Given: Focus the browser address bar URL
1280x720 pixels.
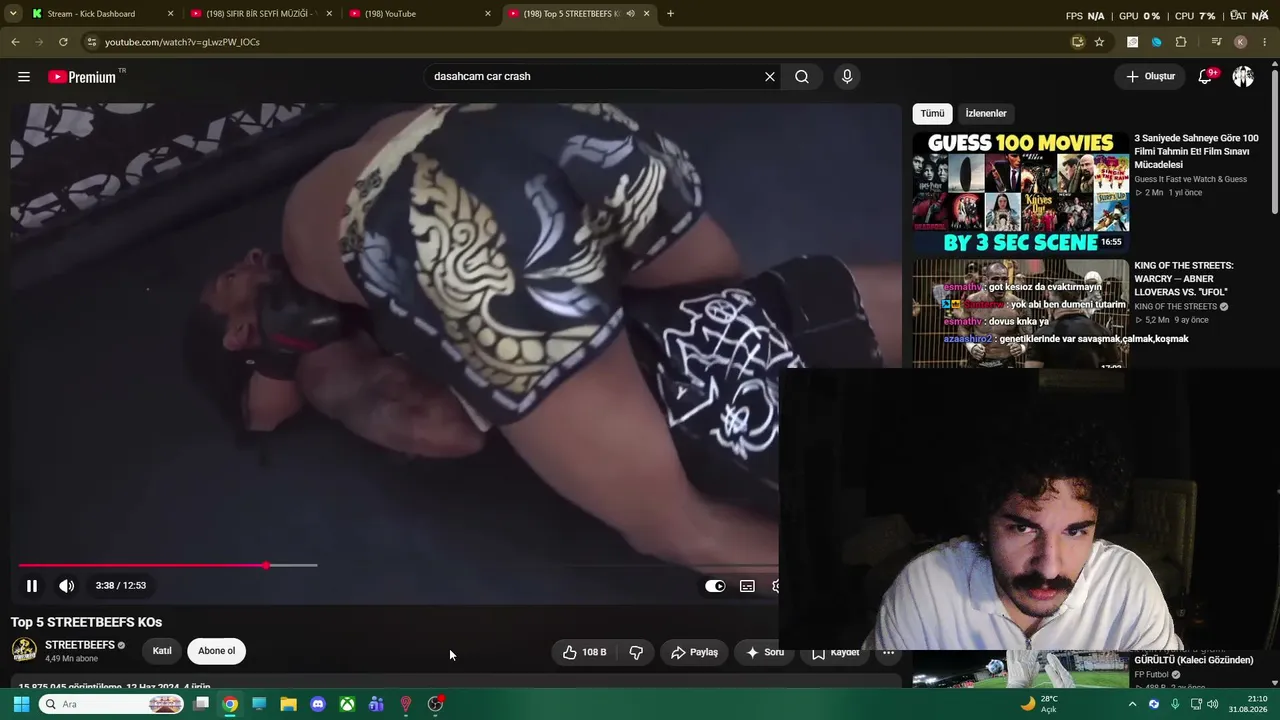Looking at the screenshot, I should point(182,42).
